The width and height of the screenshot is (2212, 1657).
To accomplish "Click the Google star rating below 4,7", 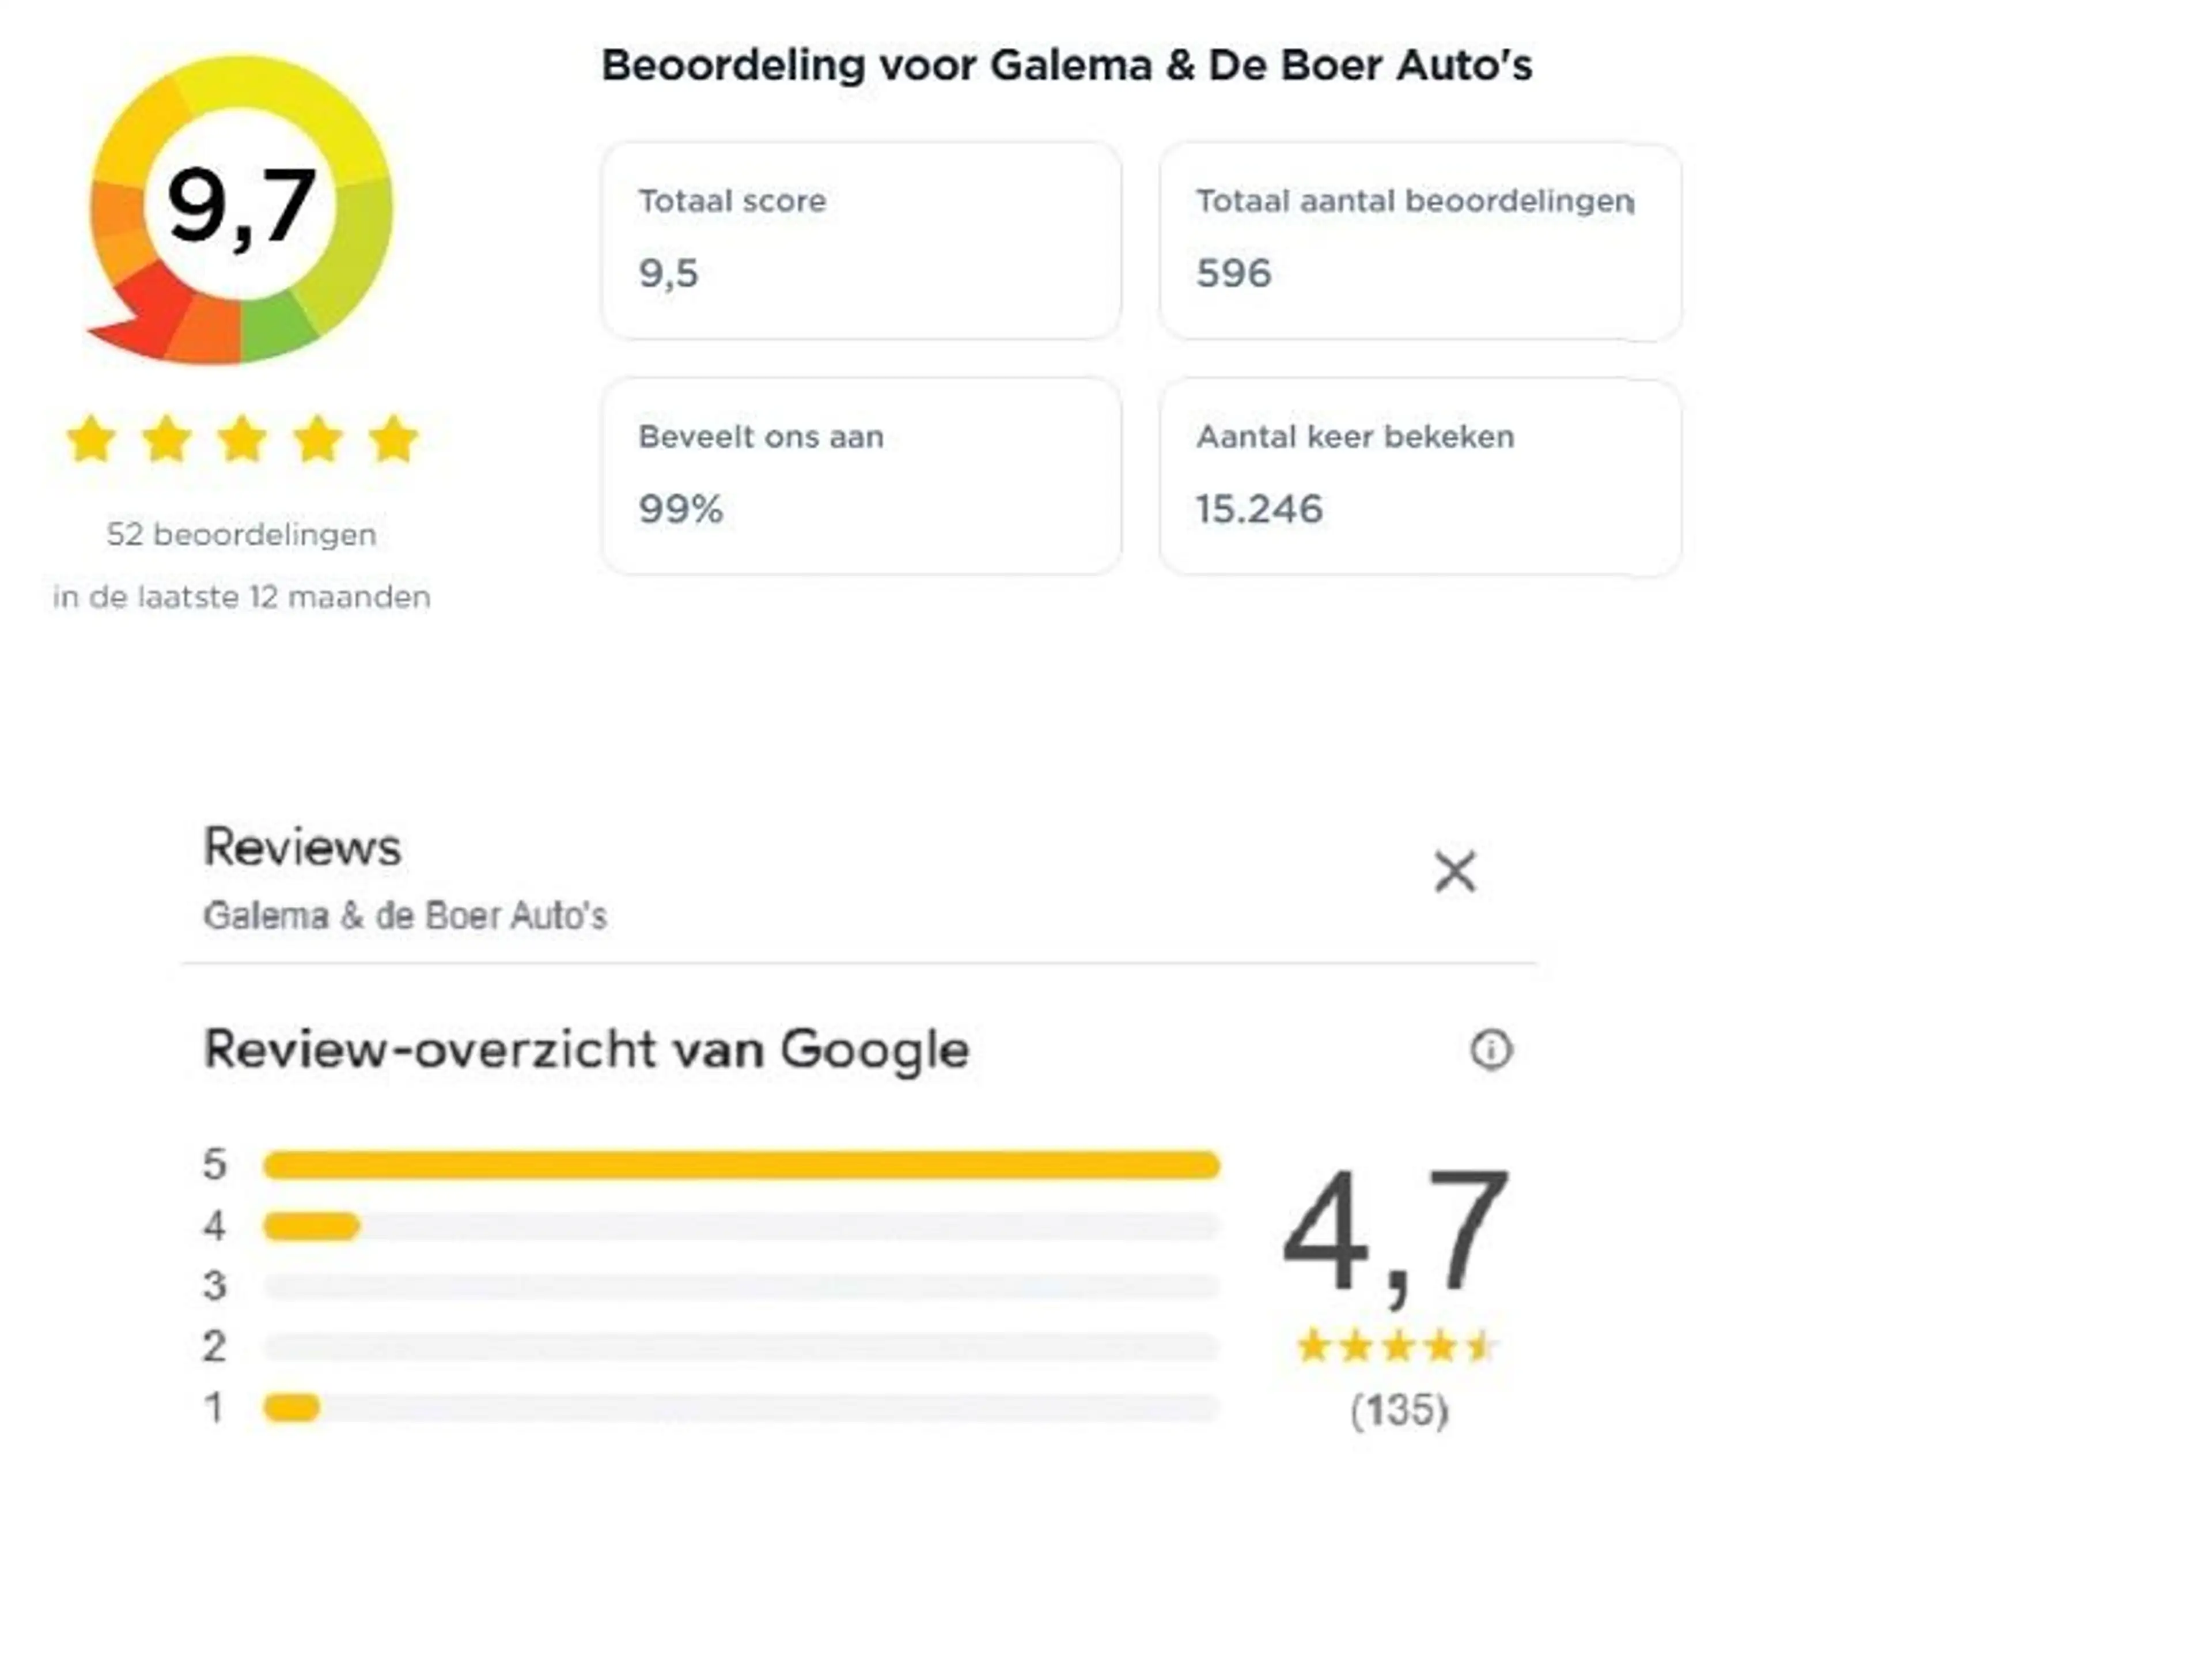I will (x=1397, y=1347).
